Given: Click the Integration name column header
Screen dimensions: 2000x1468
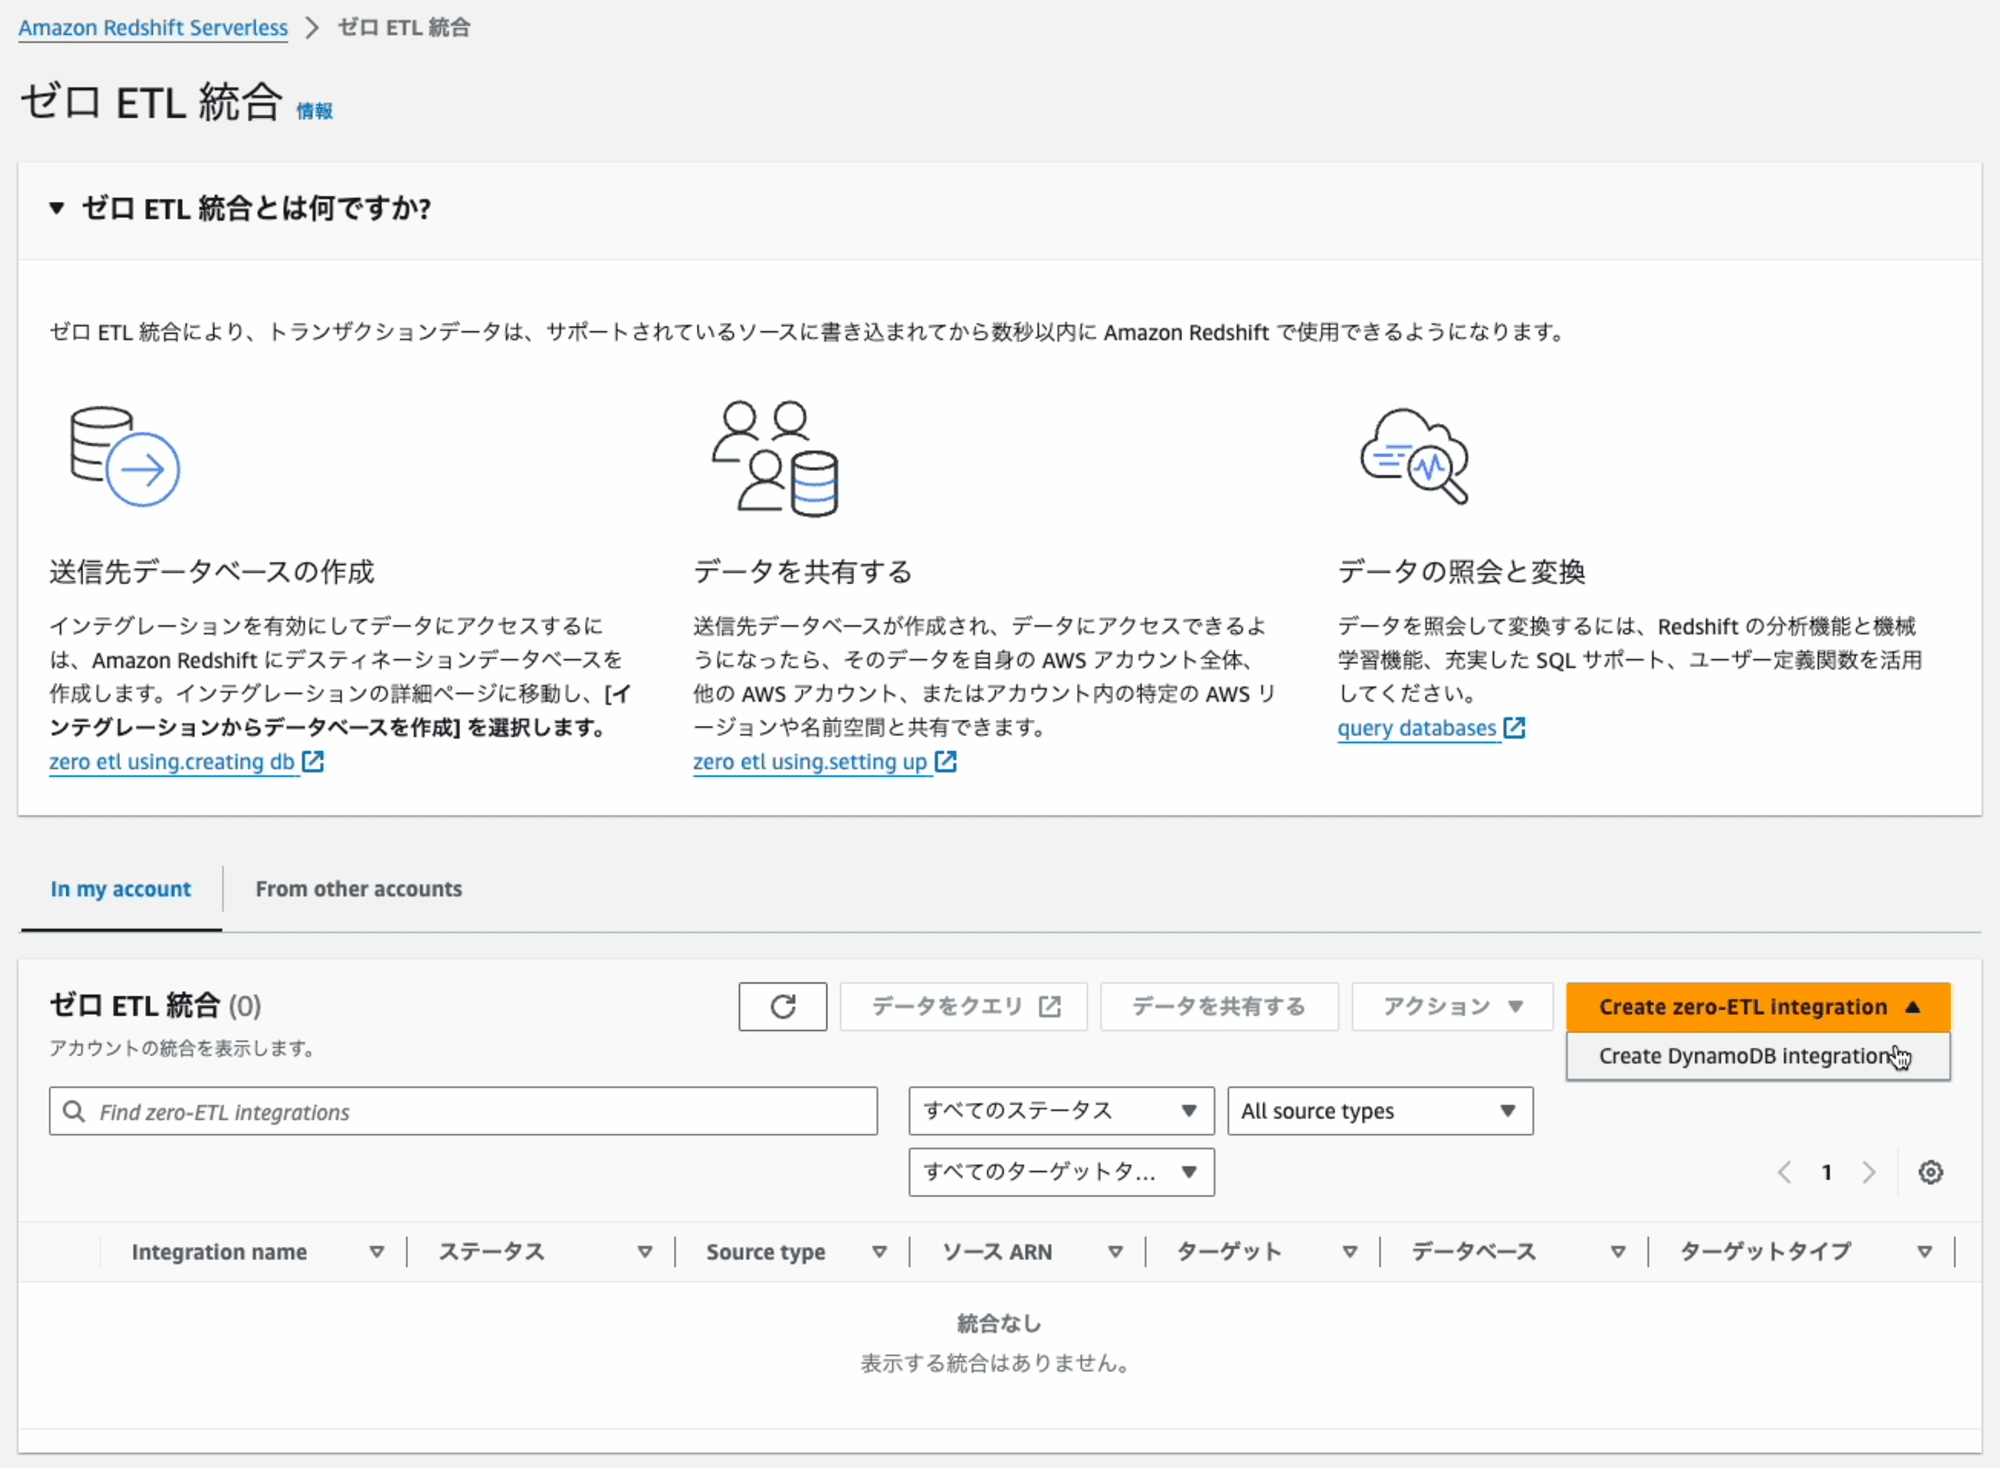Looking at the screenshot, I should coord(219,1252).
